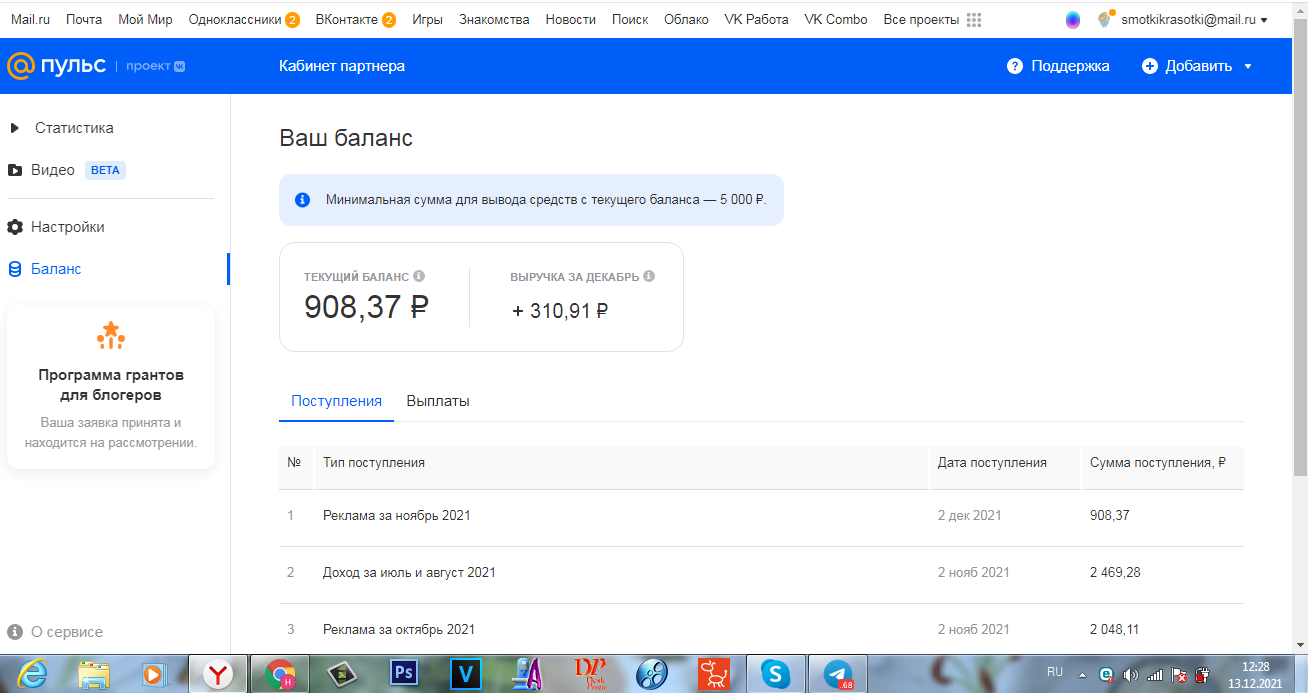The image size is (1308, 693).
Task: Open Настройки in the sidebar
Action: tap(56, 227)
